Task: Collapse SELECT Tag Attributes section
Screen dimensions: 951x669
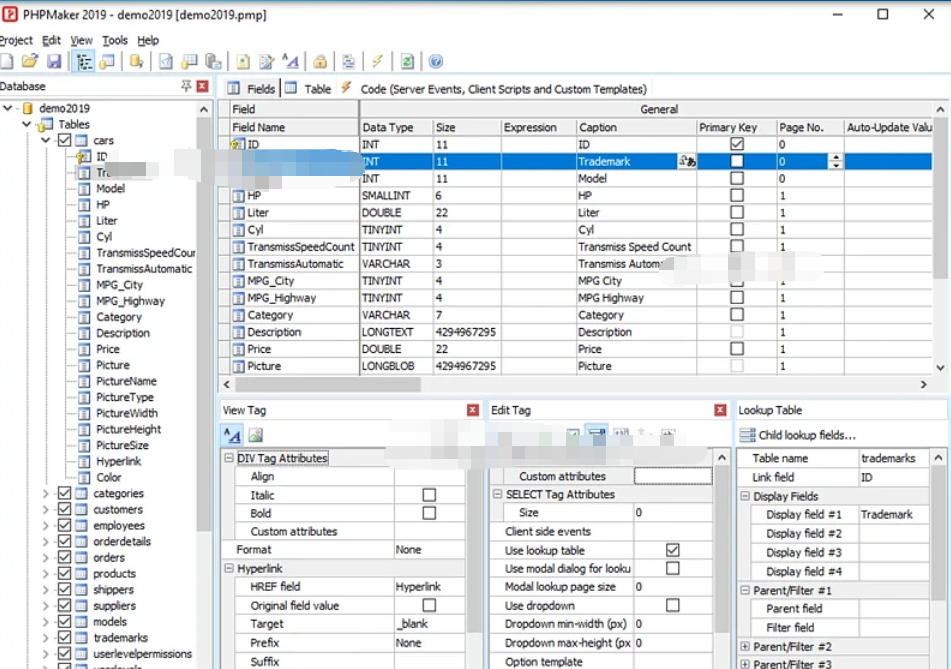Action: click(x=497, y=494)
